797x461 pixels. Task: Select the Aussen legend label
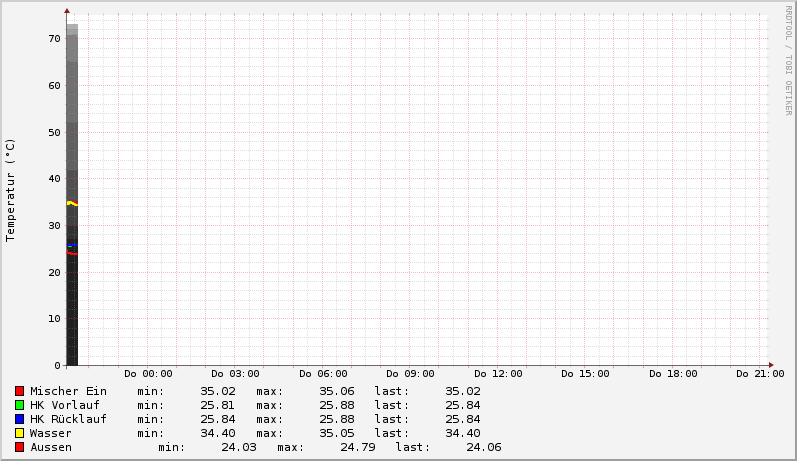(x=51, y=447)
